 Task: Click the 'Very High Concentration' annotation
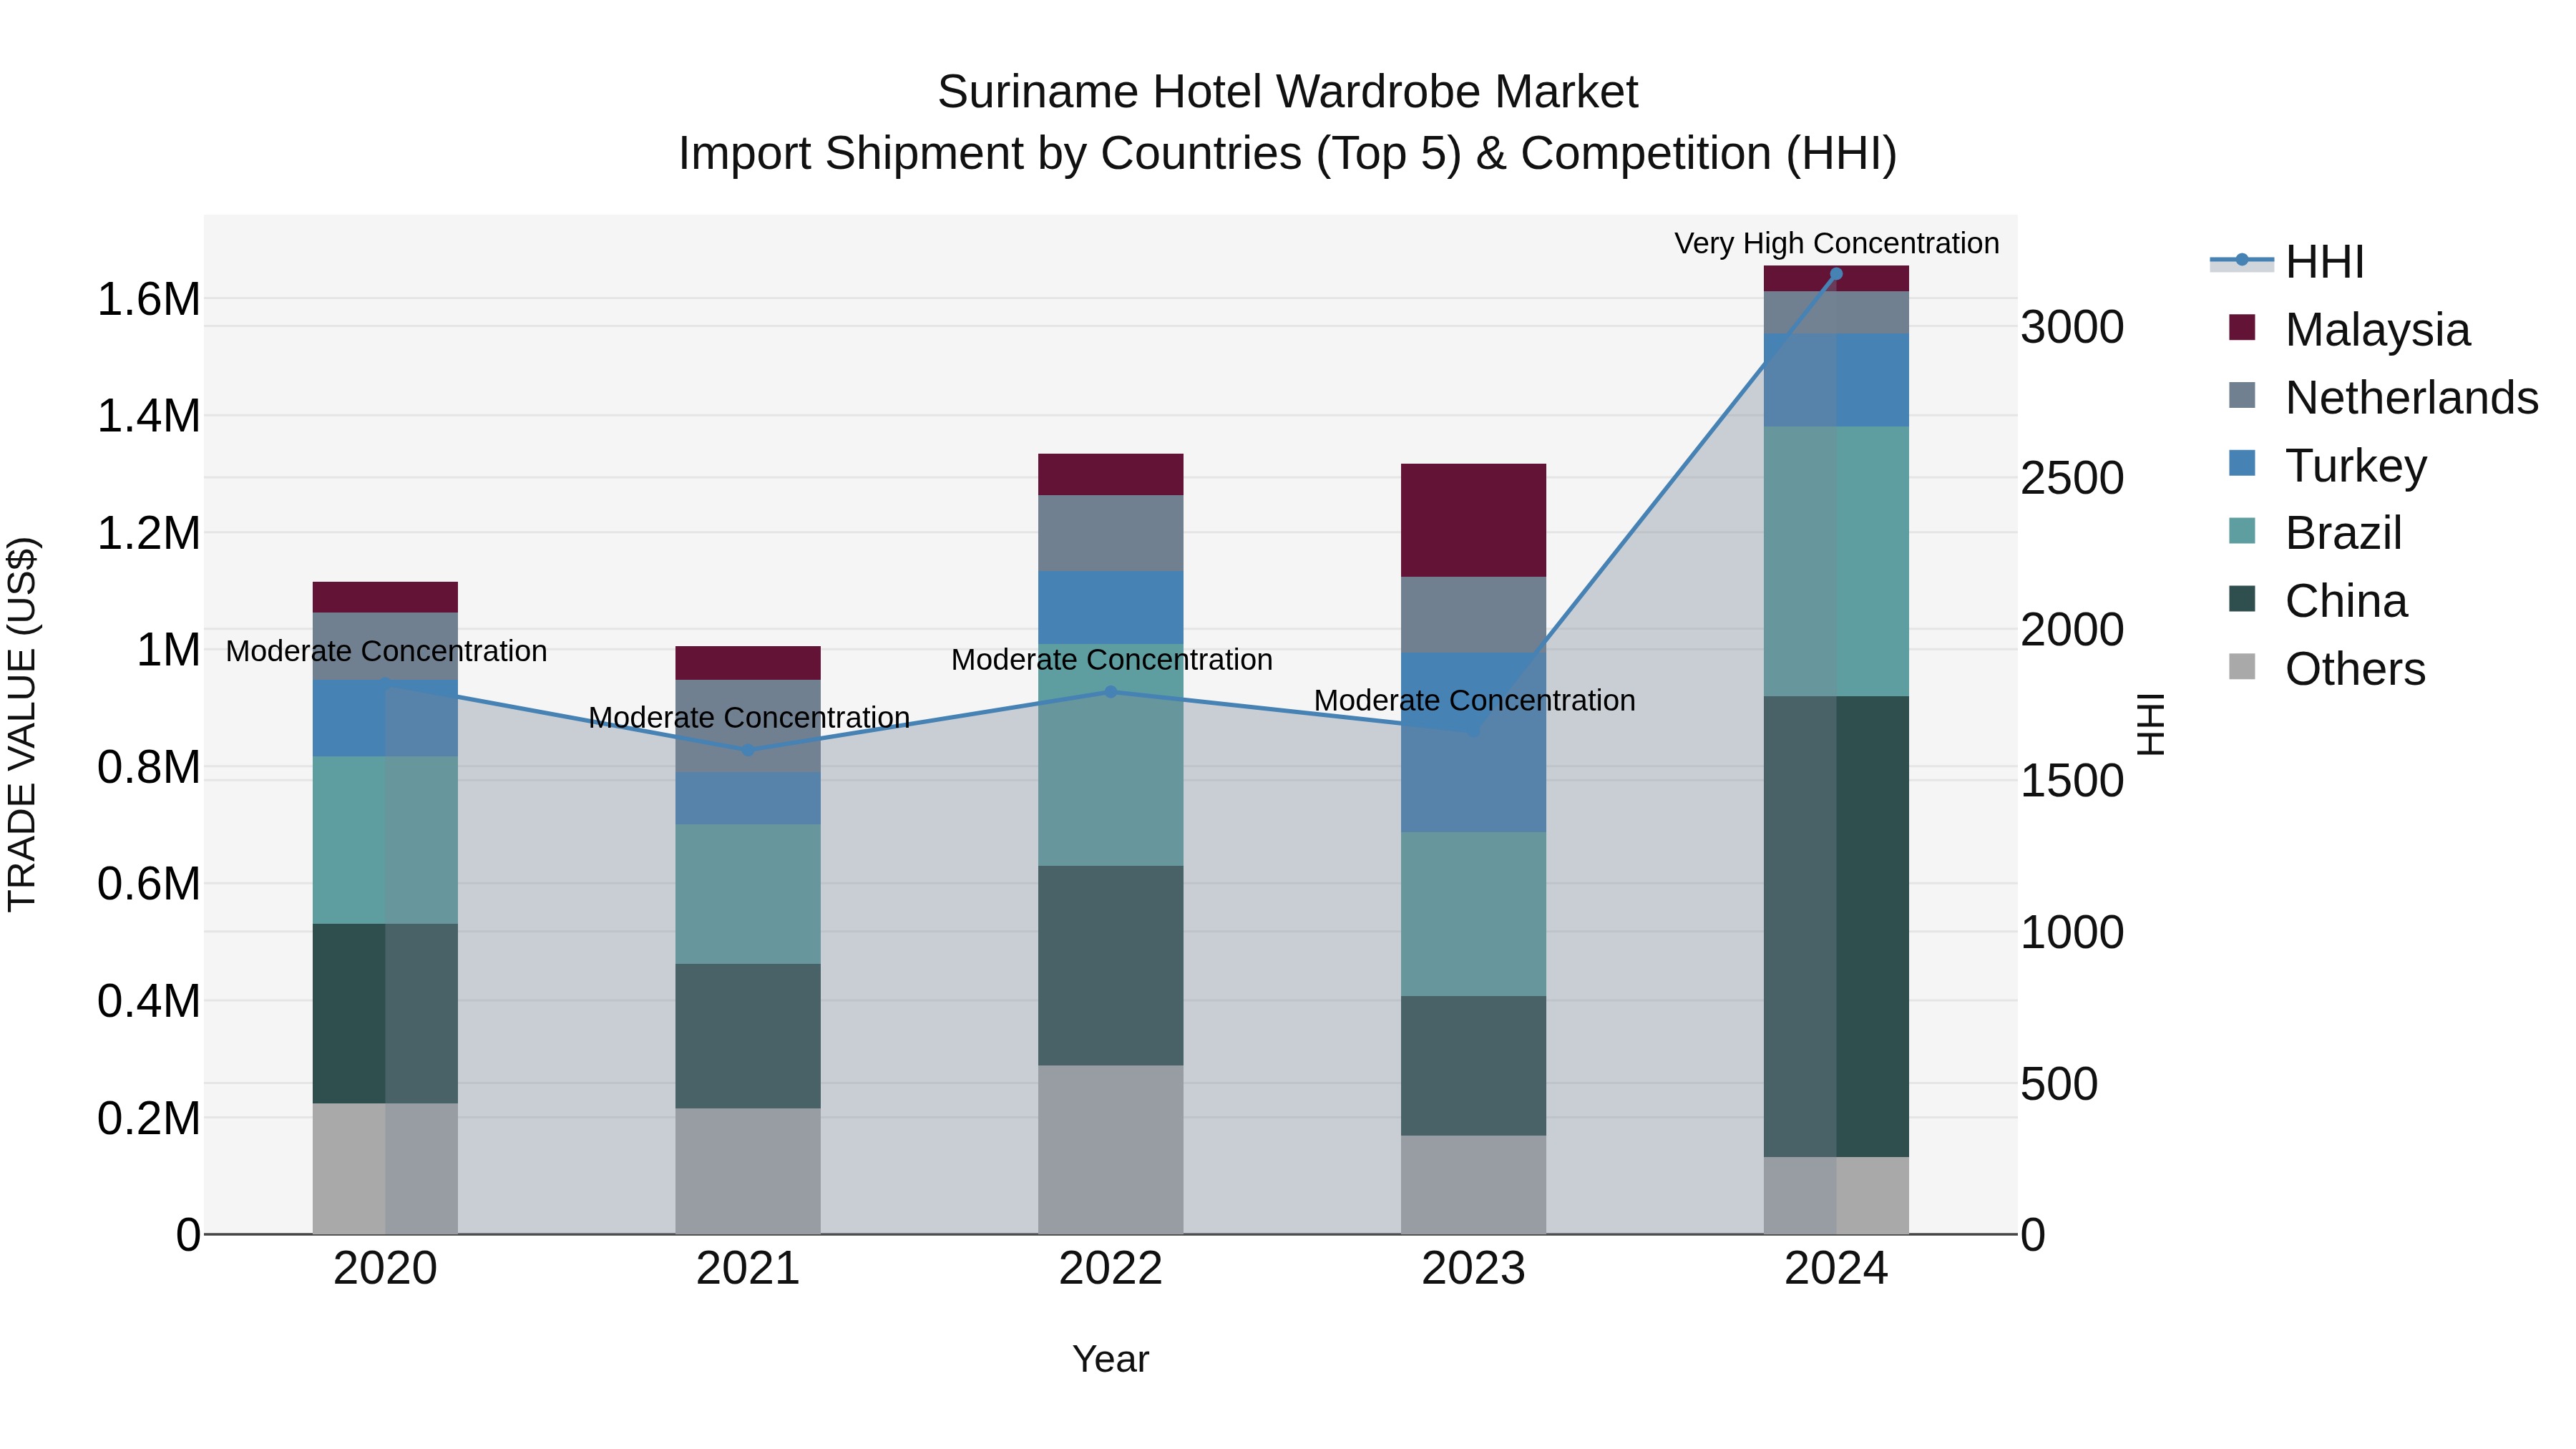point(1837,244)
